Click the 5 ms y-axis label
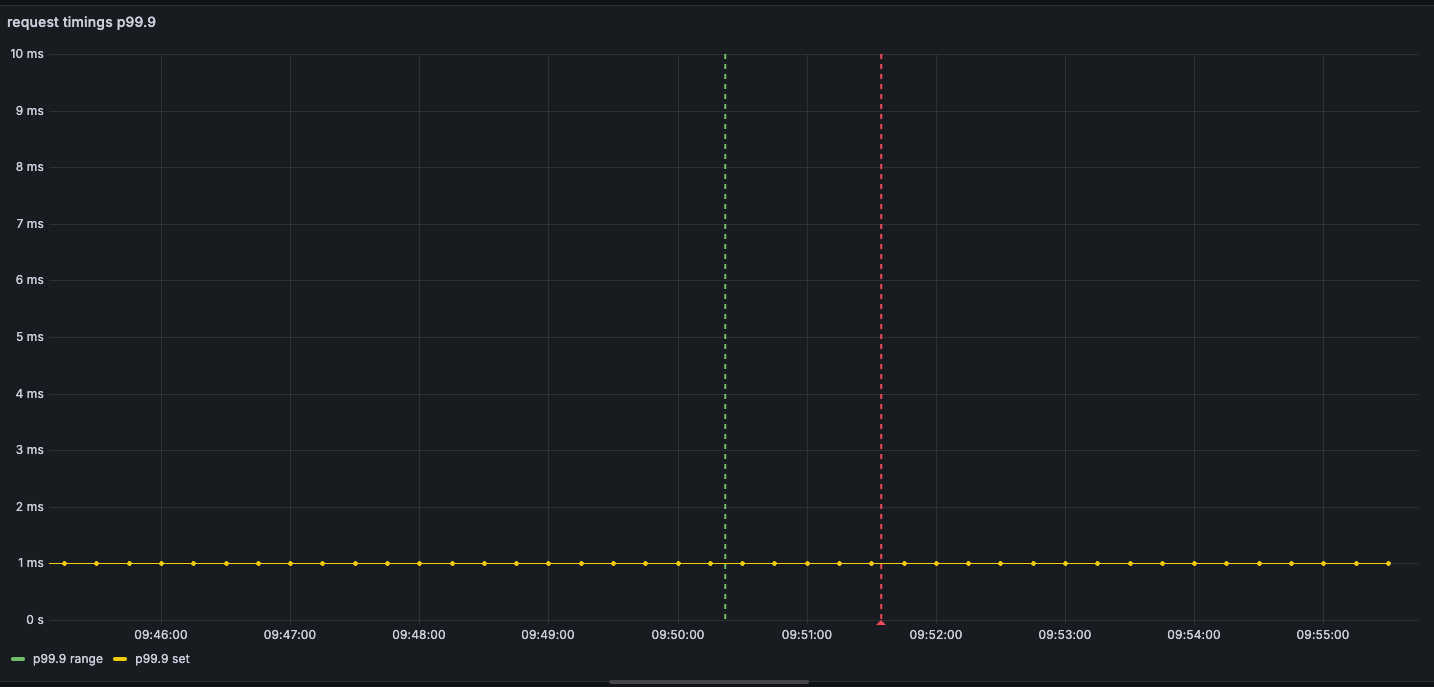Image resolution: width=1434 pixels, height=687 pixels. (30, 337)
